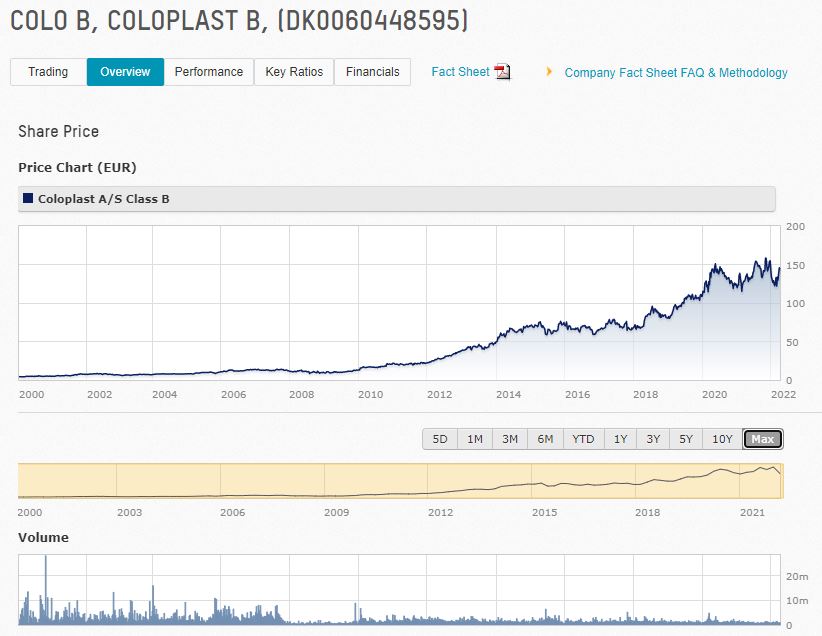Click the Coloplast legend color square
This screenshot has width=822, height=636.
tap(28, 199)
